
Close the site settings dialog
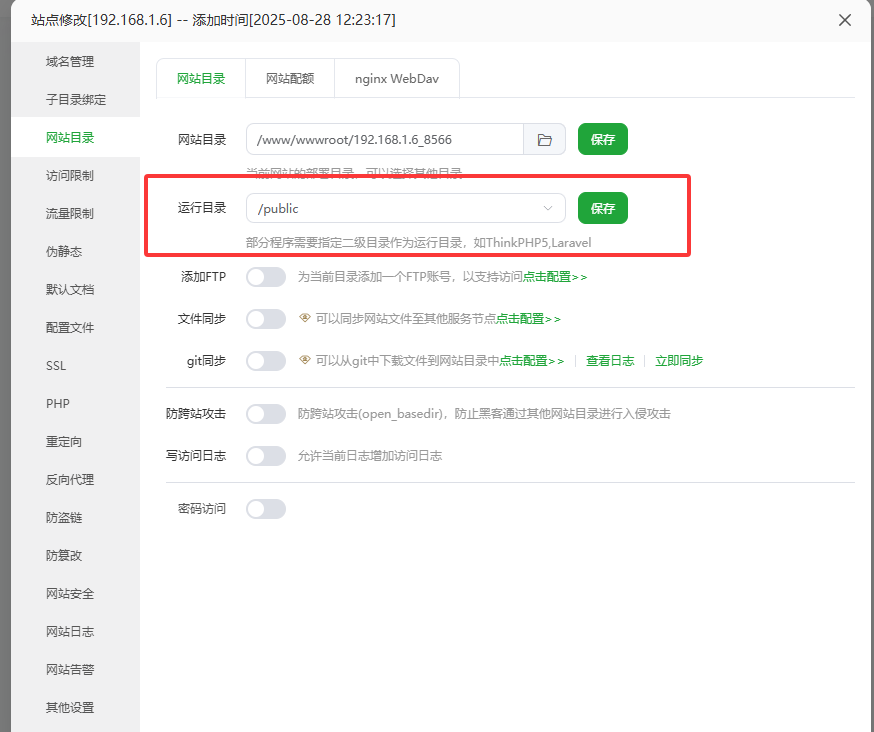pyautogui.click(x=845, y=20)
